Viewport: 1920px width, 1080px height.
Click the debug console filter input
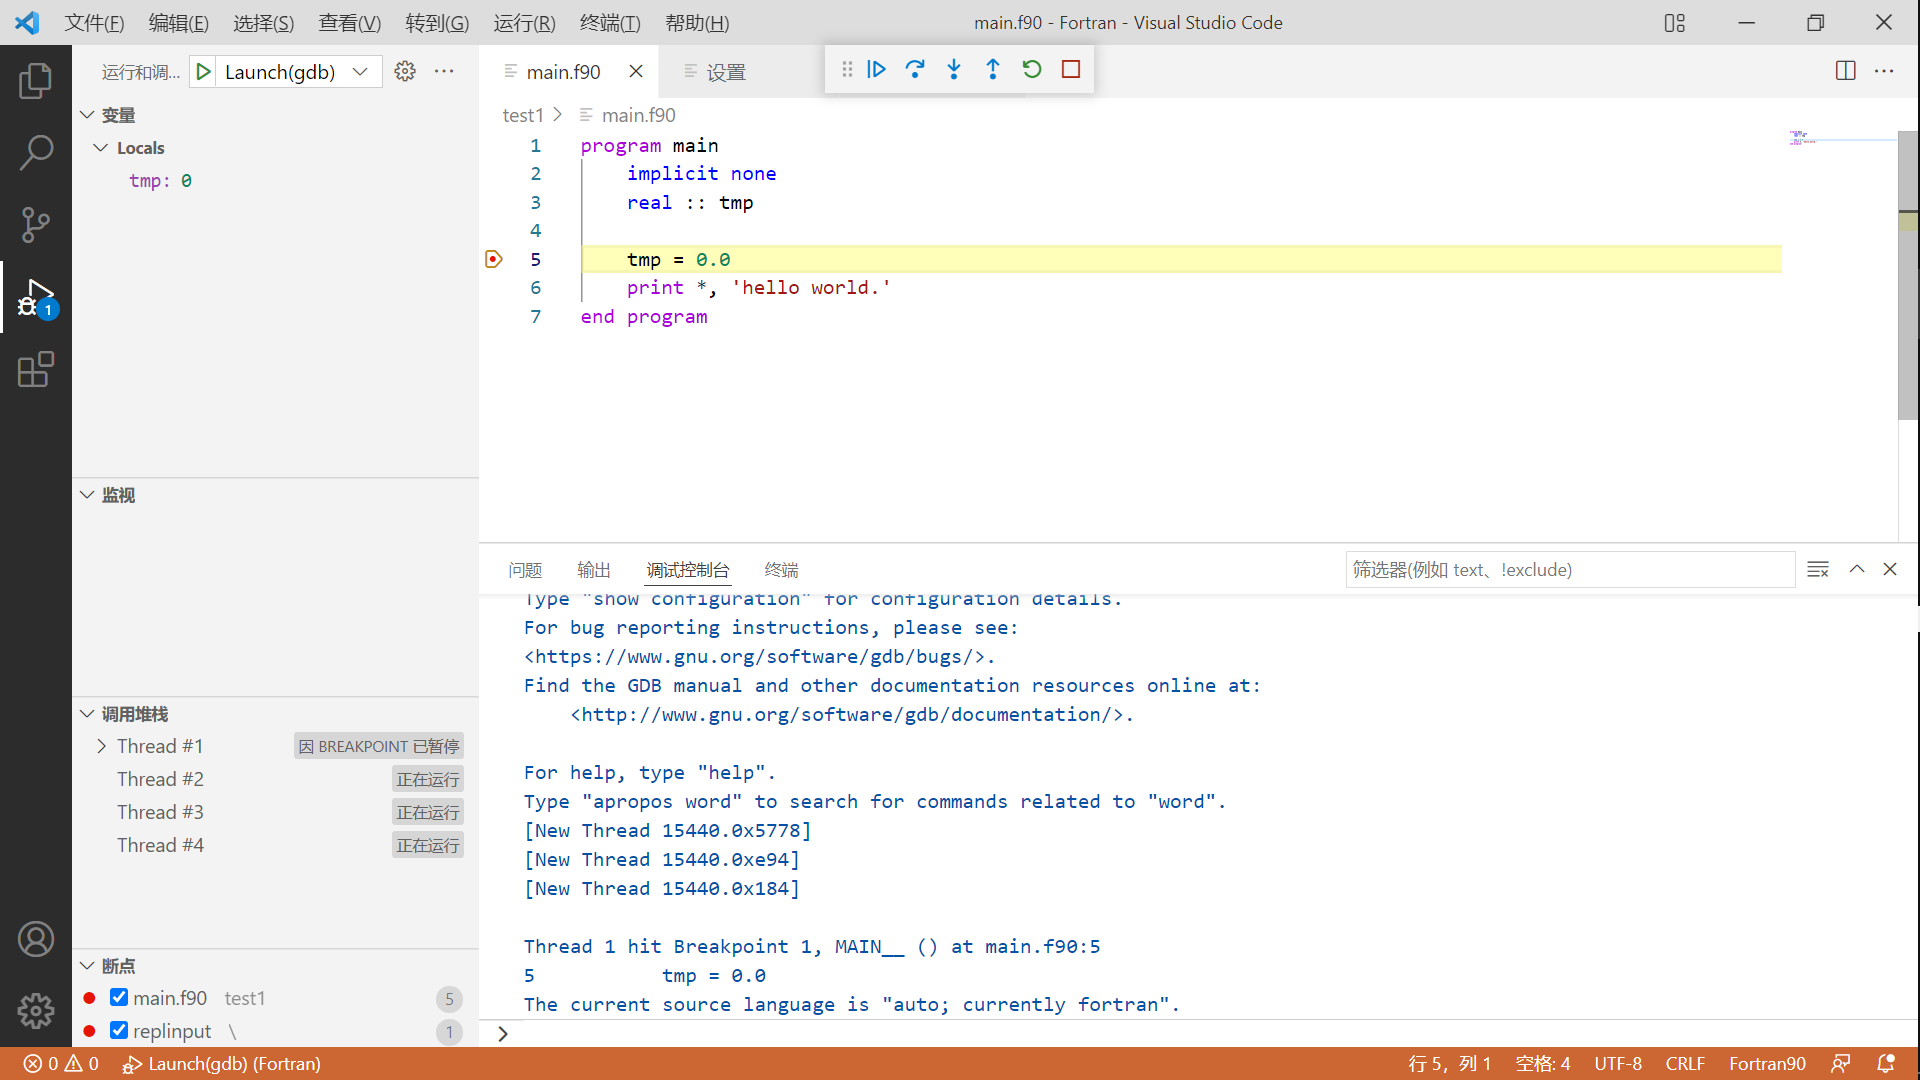[1568, 570]
